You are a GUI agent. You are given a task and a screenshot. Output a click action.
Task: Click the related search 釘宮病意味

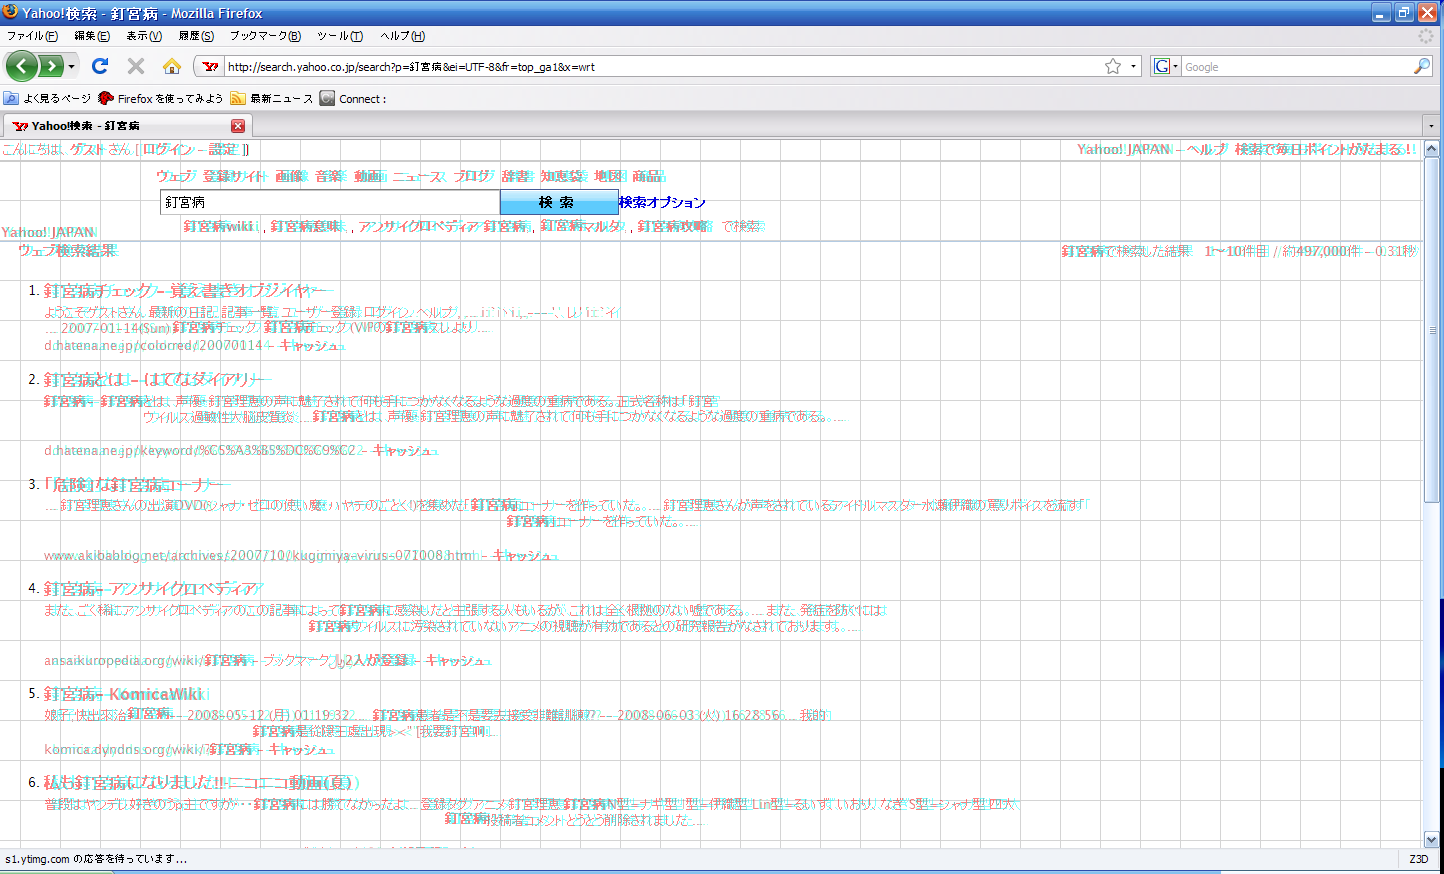(x=306, y=226)
